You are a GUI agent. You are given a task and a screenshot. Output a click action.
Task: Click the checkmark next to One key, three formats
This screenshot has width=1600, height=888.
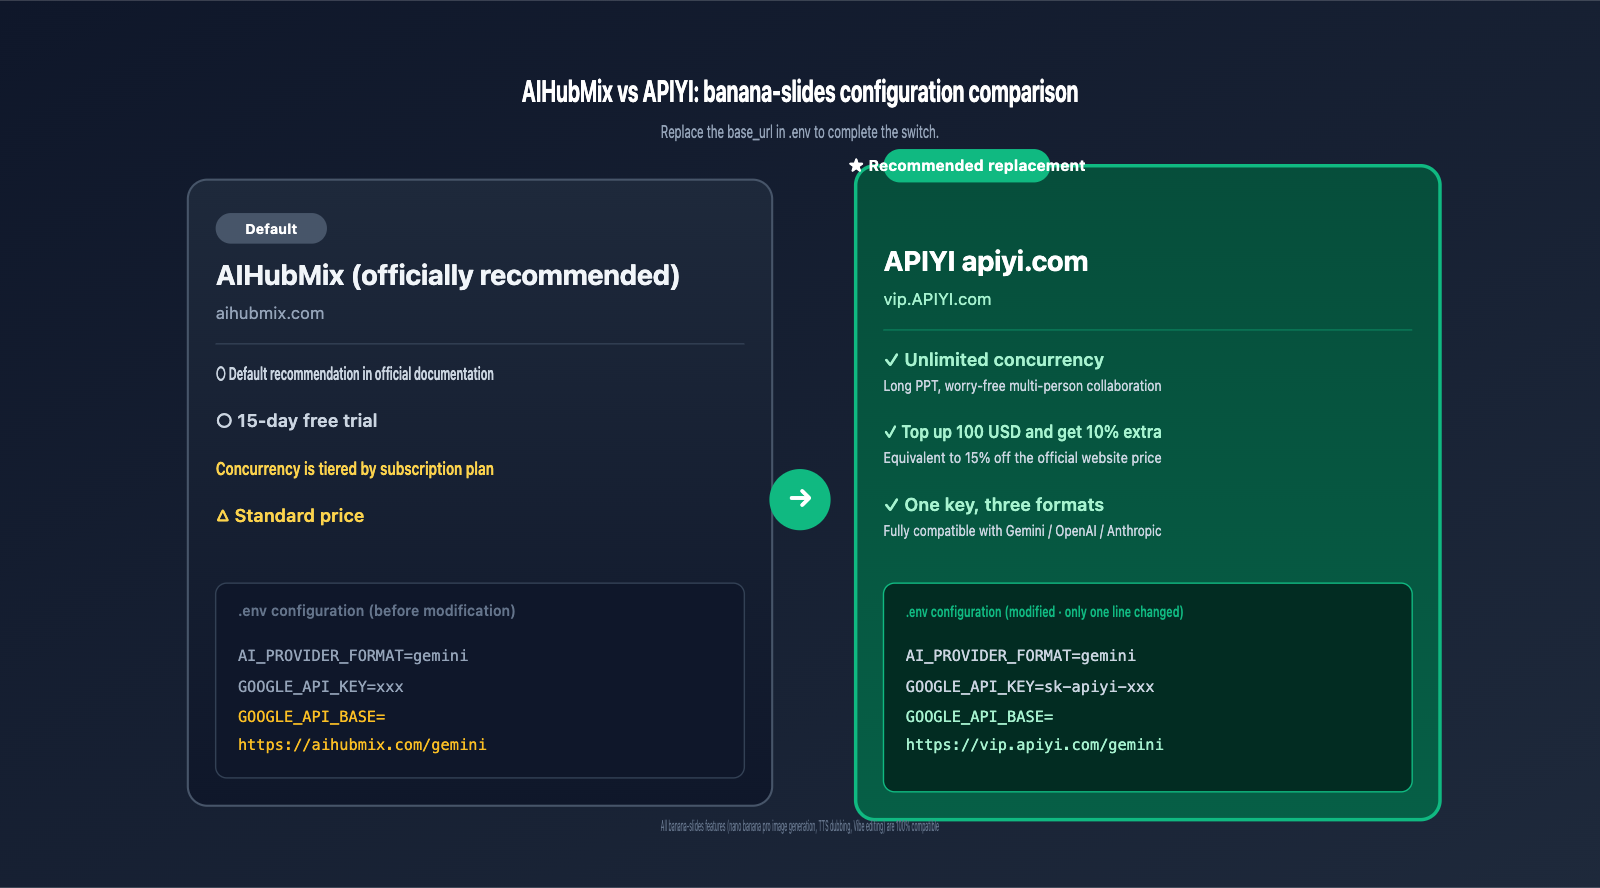(891, 505)
